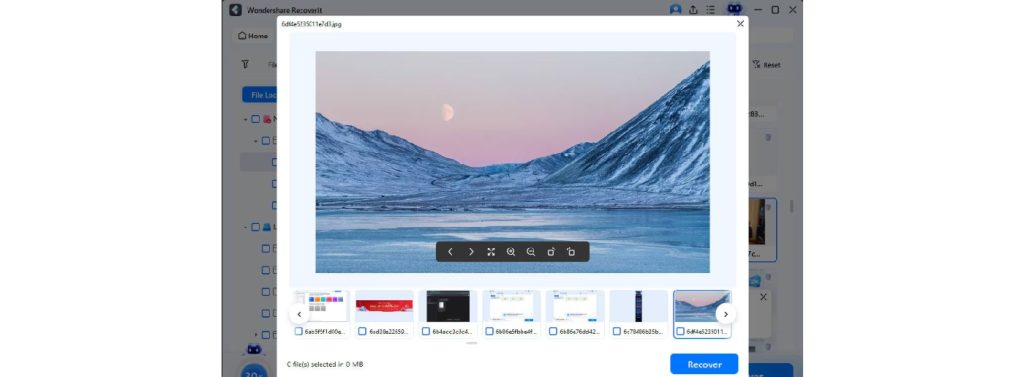
Task: Click the Recoverit back arrow logo button
Action: [236, 10]
